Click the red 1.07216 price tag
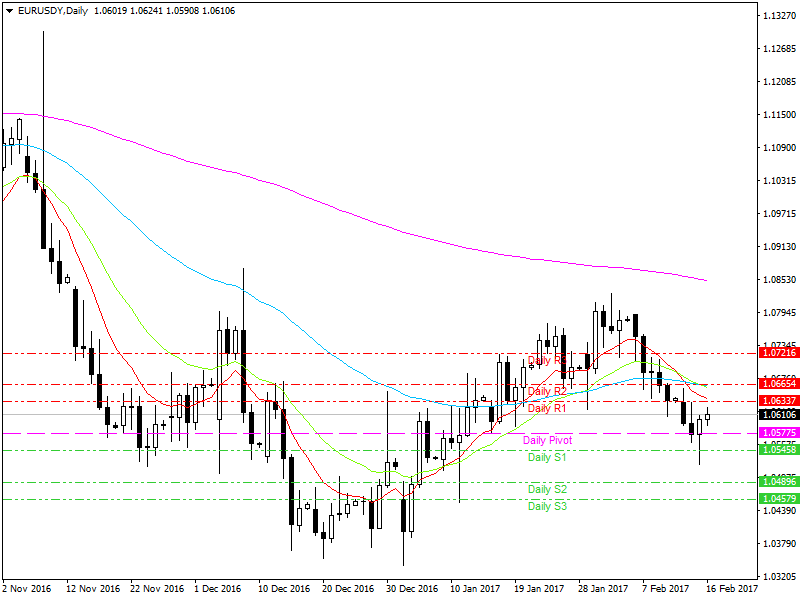This screenshot has width=800, height=600. click(779, 353)
